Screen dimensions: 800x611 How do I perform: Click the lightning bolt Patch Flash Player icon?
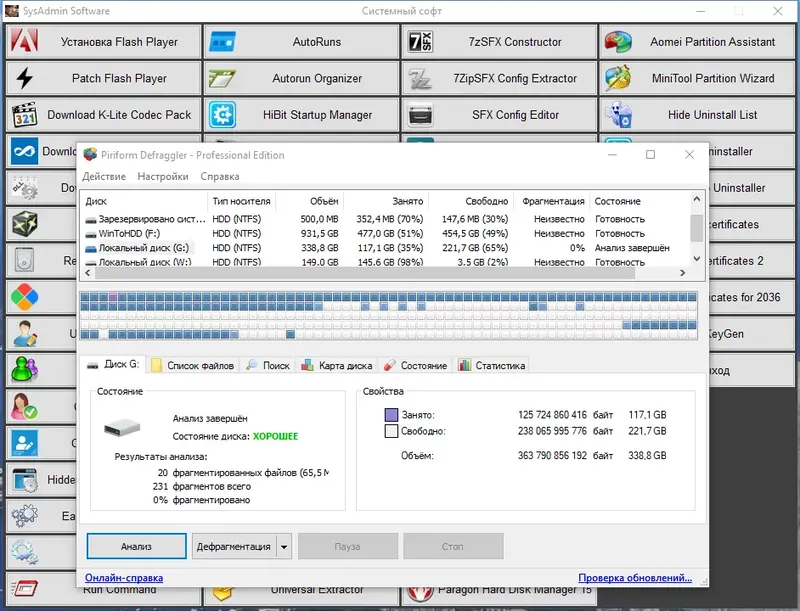pos(24,78)
